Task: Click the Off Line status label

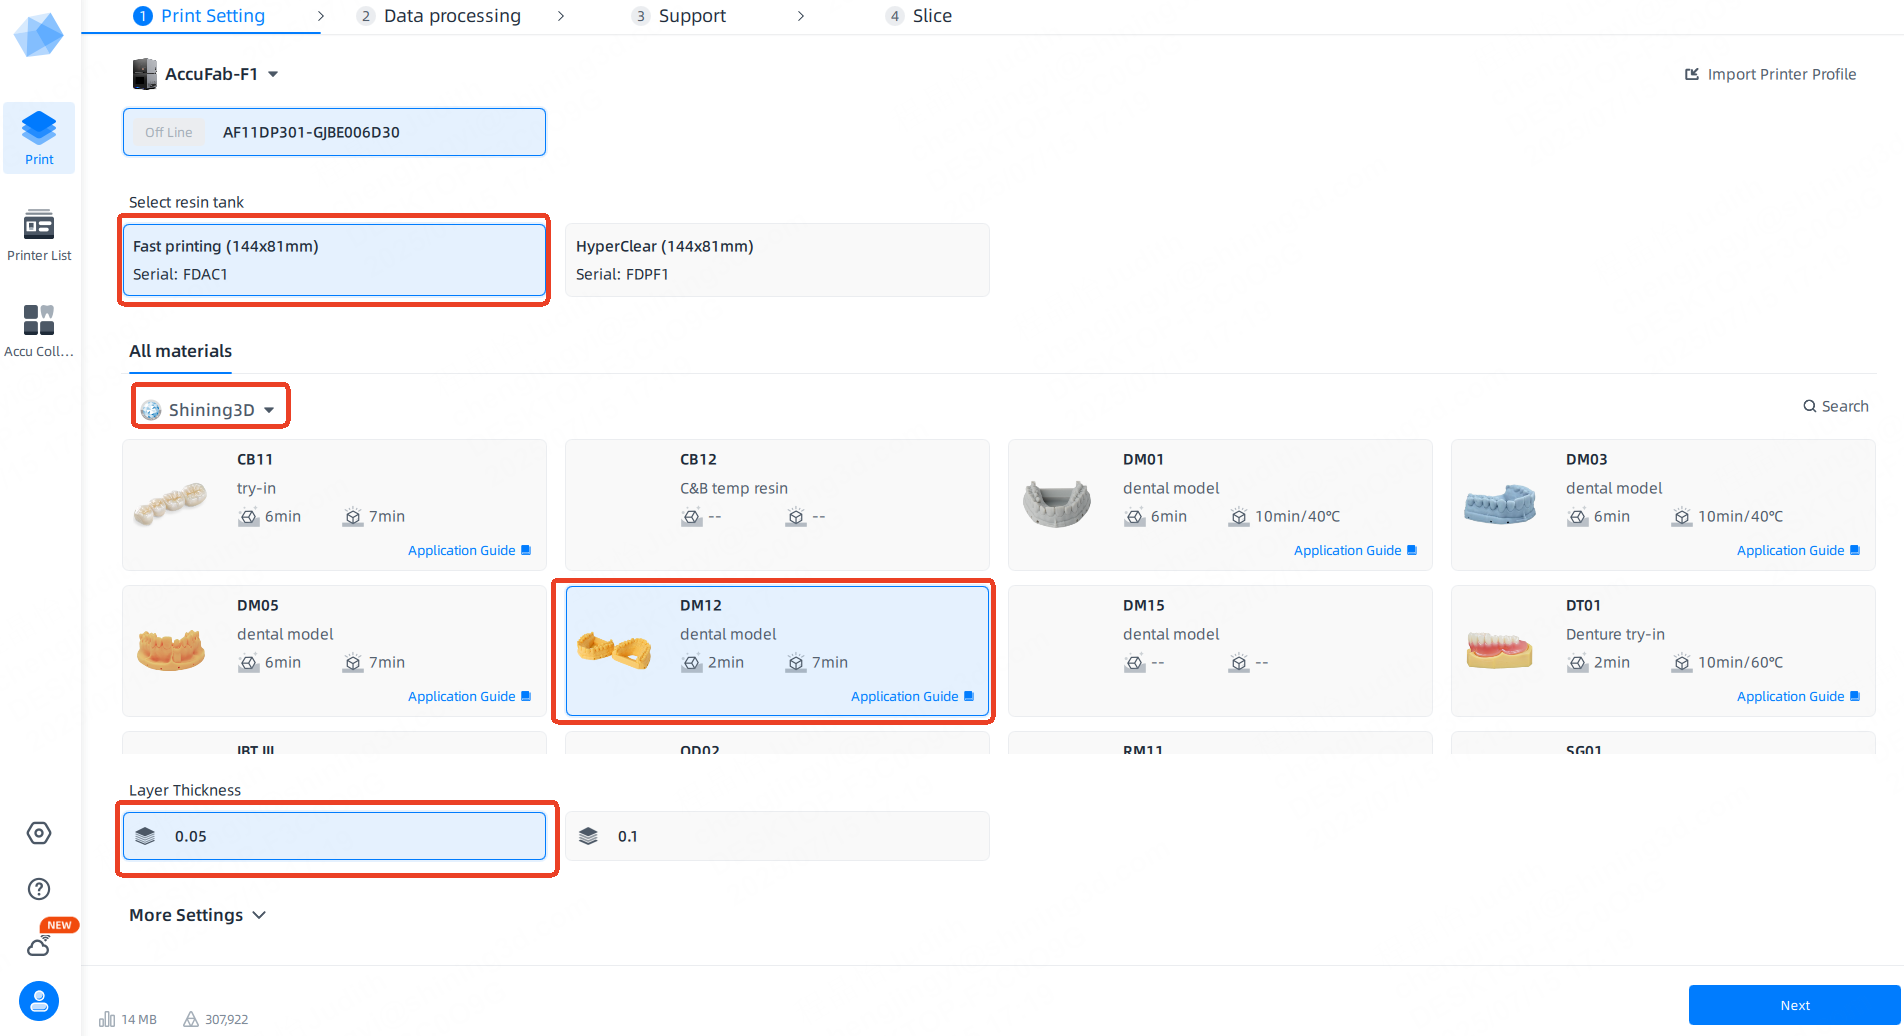Action: (x=168, y=132)
